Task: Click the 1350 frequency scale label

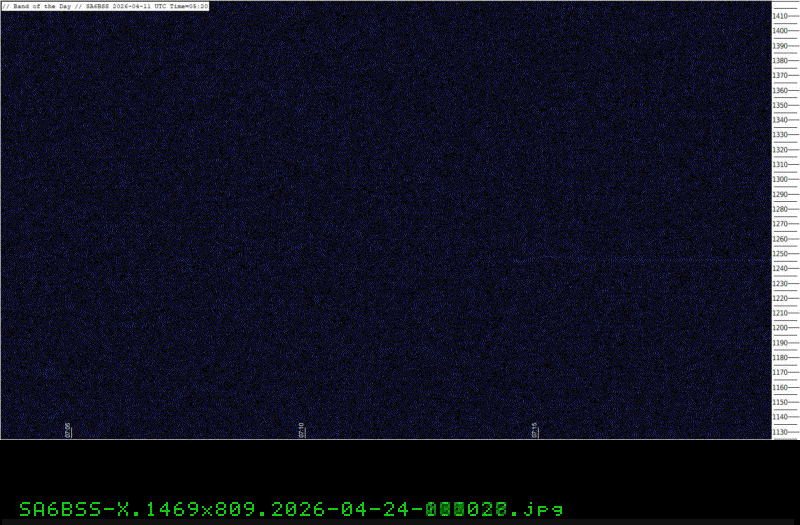Action: [780, 105]
